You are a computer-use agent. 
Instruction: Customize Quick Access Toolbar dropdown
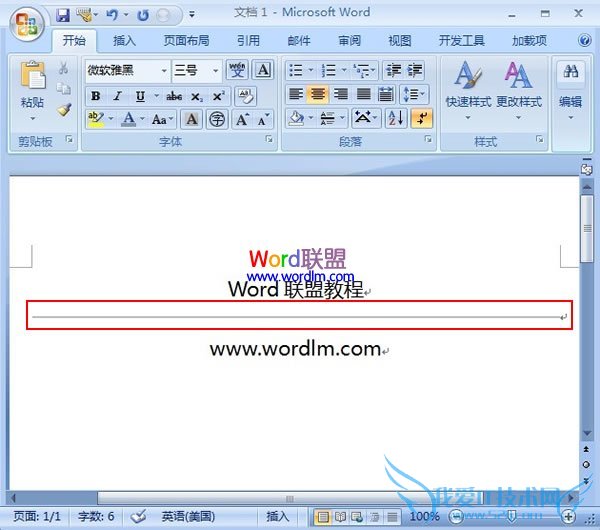pos(192,15)
